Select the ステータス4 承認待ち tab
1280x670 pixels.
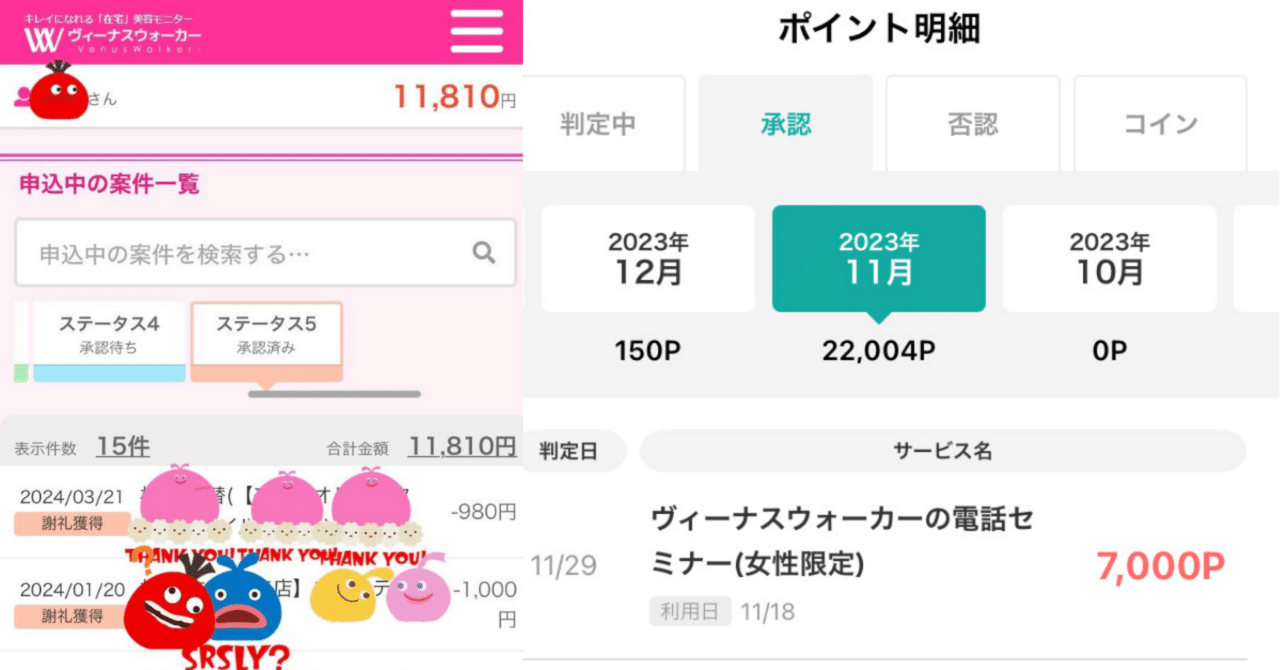coord(110,335)
